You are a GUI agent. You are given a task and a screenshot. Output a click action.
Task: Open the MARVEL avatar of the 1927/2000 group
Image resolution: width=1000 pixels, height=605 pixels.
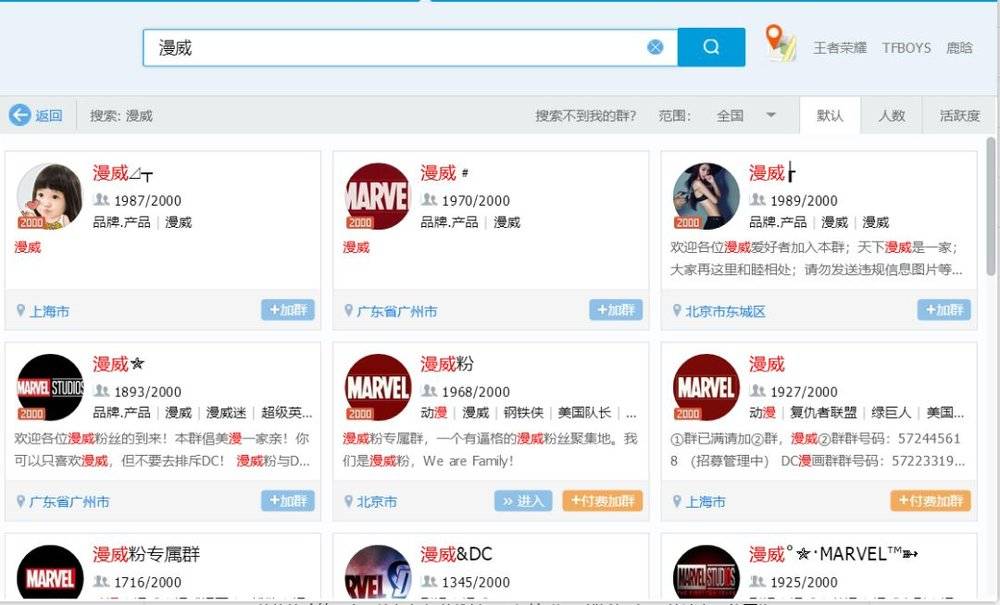(x=706, y=387)
